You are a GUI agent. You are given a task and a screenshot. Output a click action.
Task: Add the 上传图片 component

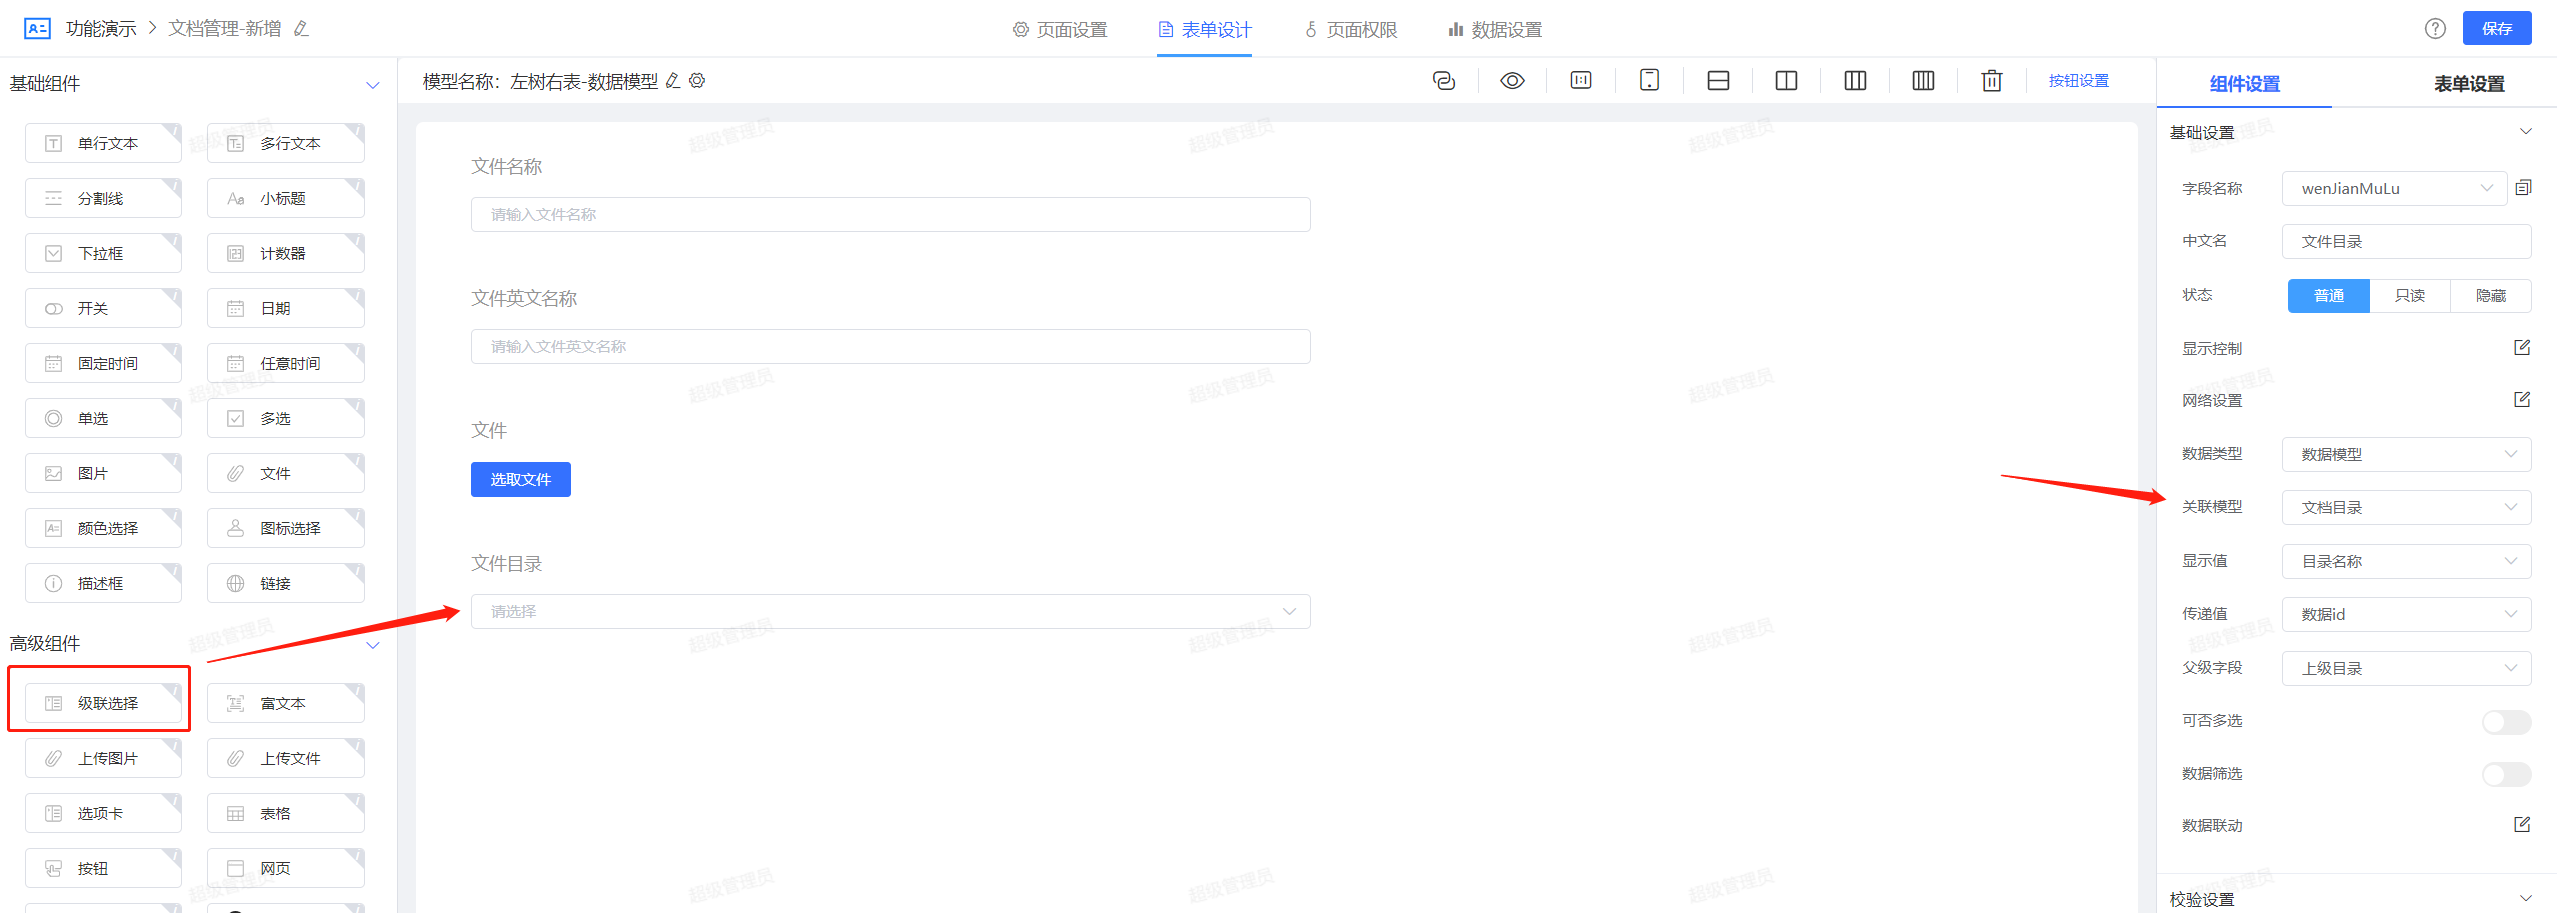point(103,758)
